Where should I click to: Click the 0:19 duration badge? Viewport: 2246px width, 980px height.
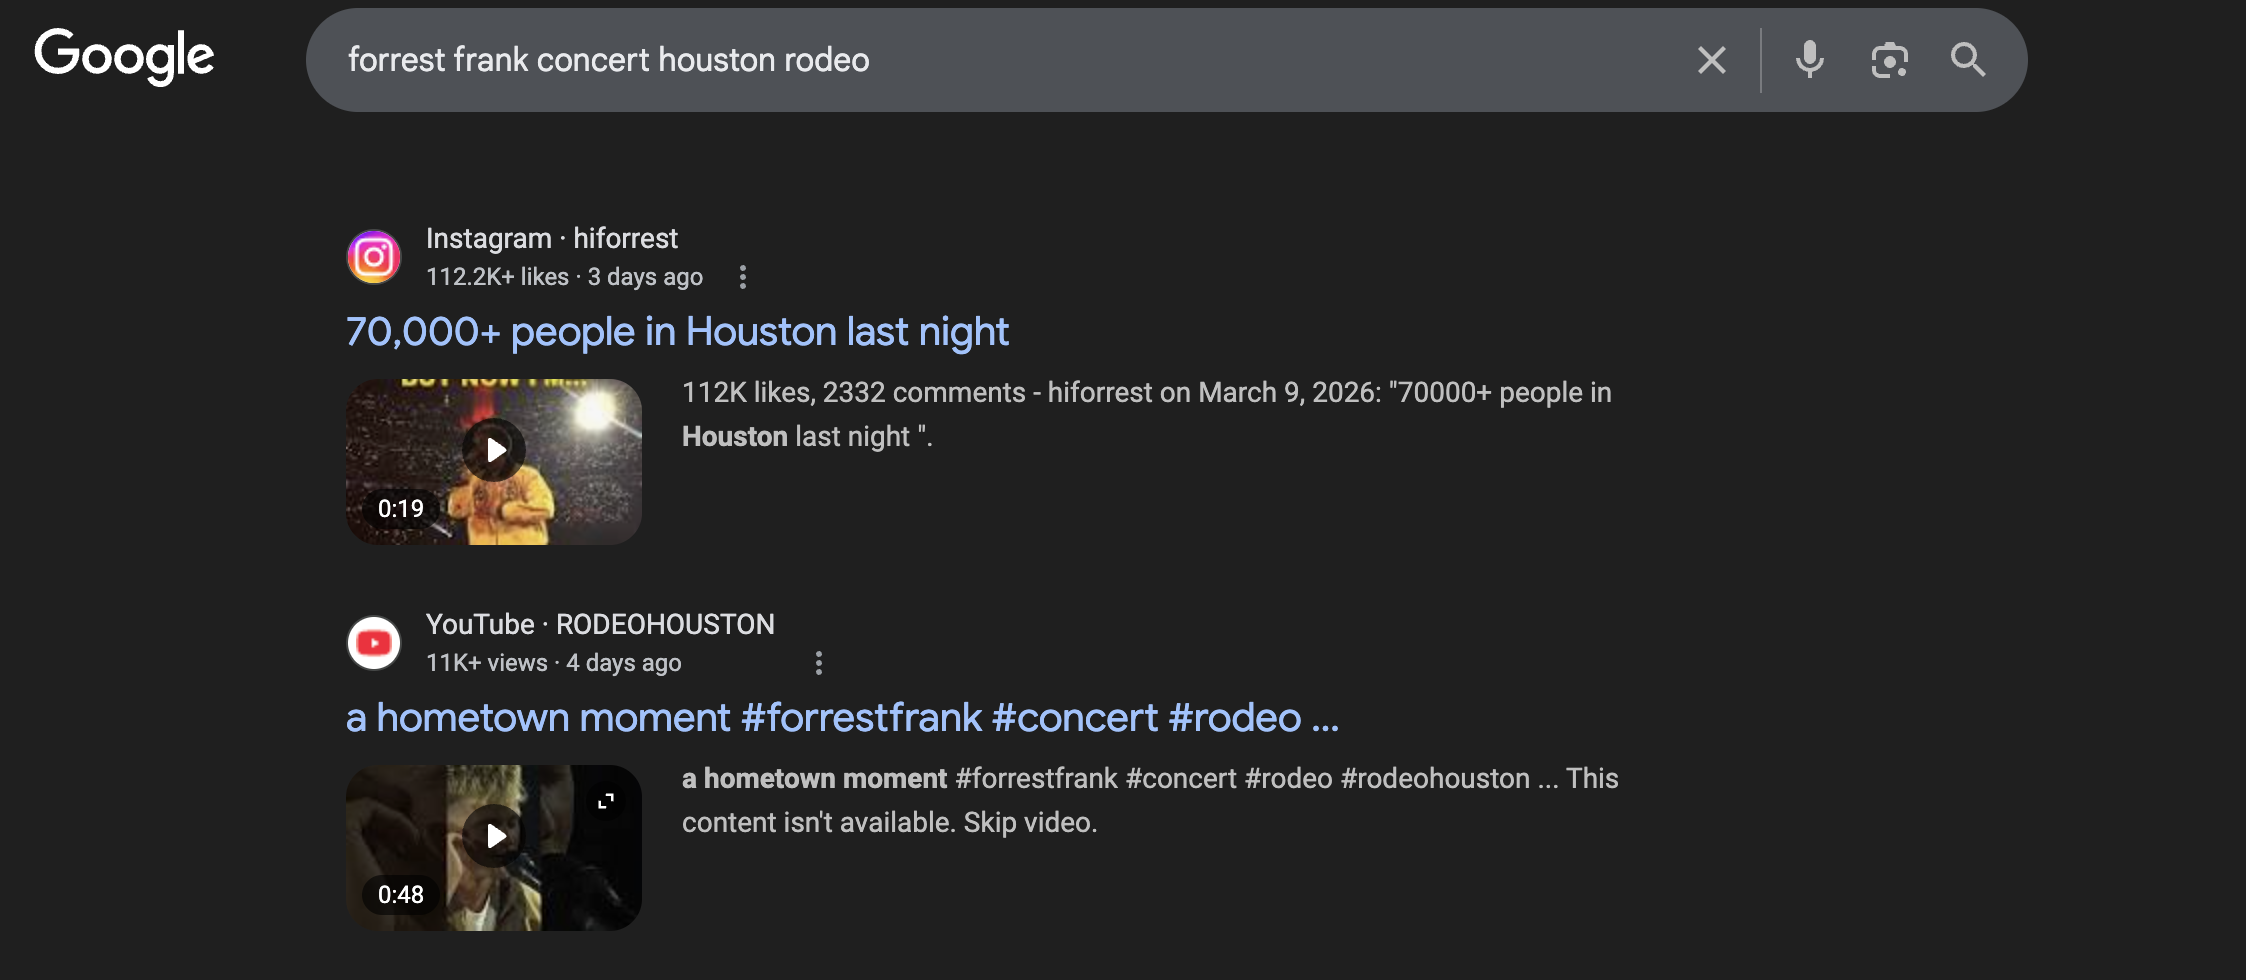click(400, 509)
